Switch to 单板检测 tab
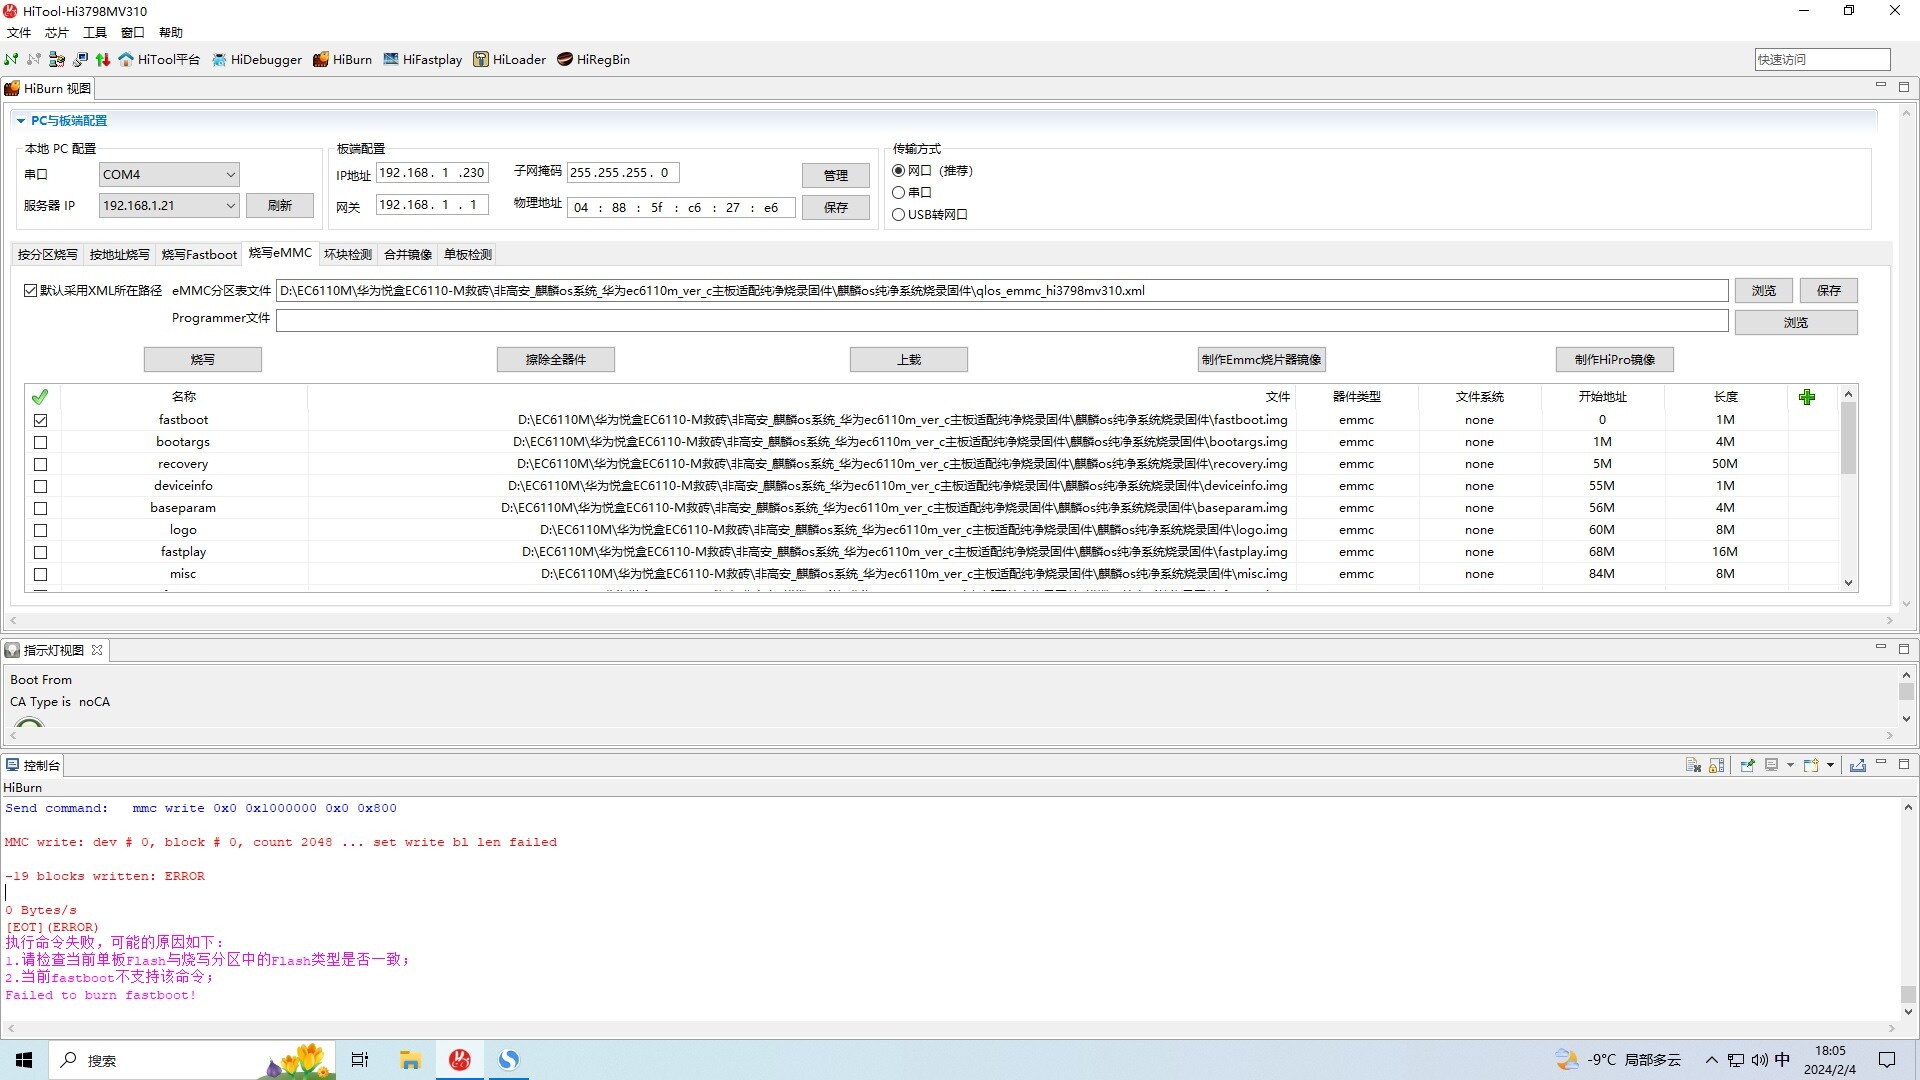The height and width of the screenshot is (1080, 1920). click(467, 254)
